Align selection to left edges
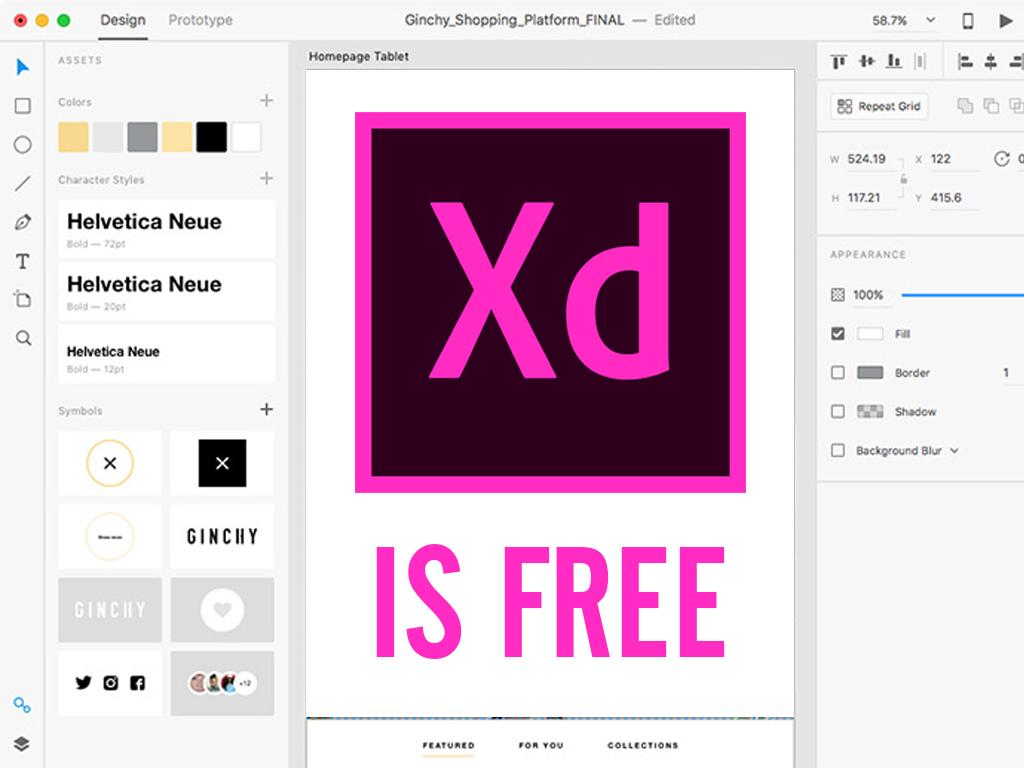Screen dimensions: 1024x768 [x=965, y=62]
